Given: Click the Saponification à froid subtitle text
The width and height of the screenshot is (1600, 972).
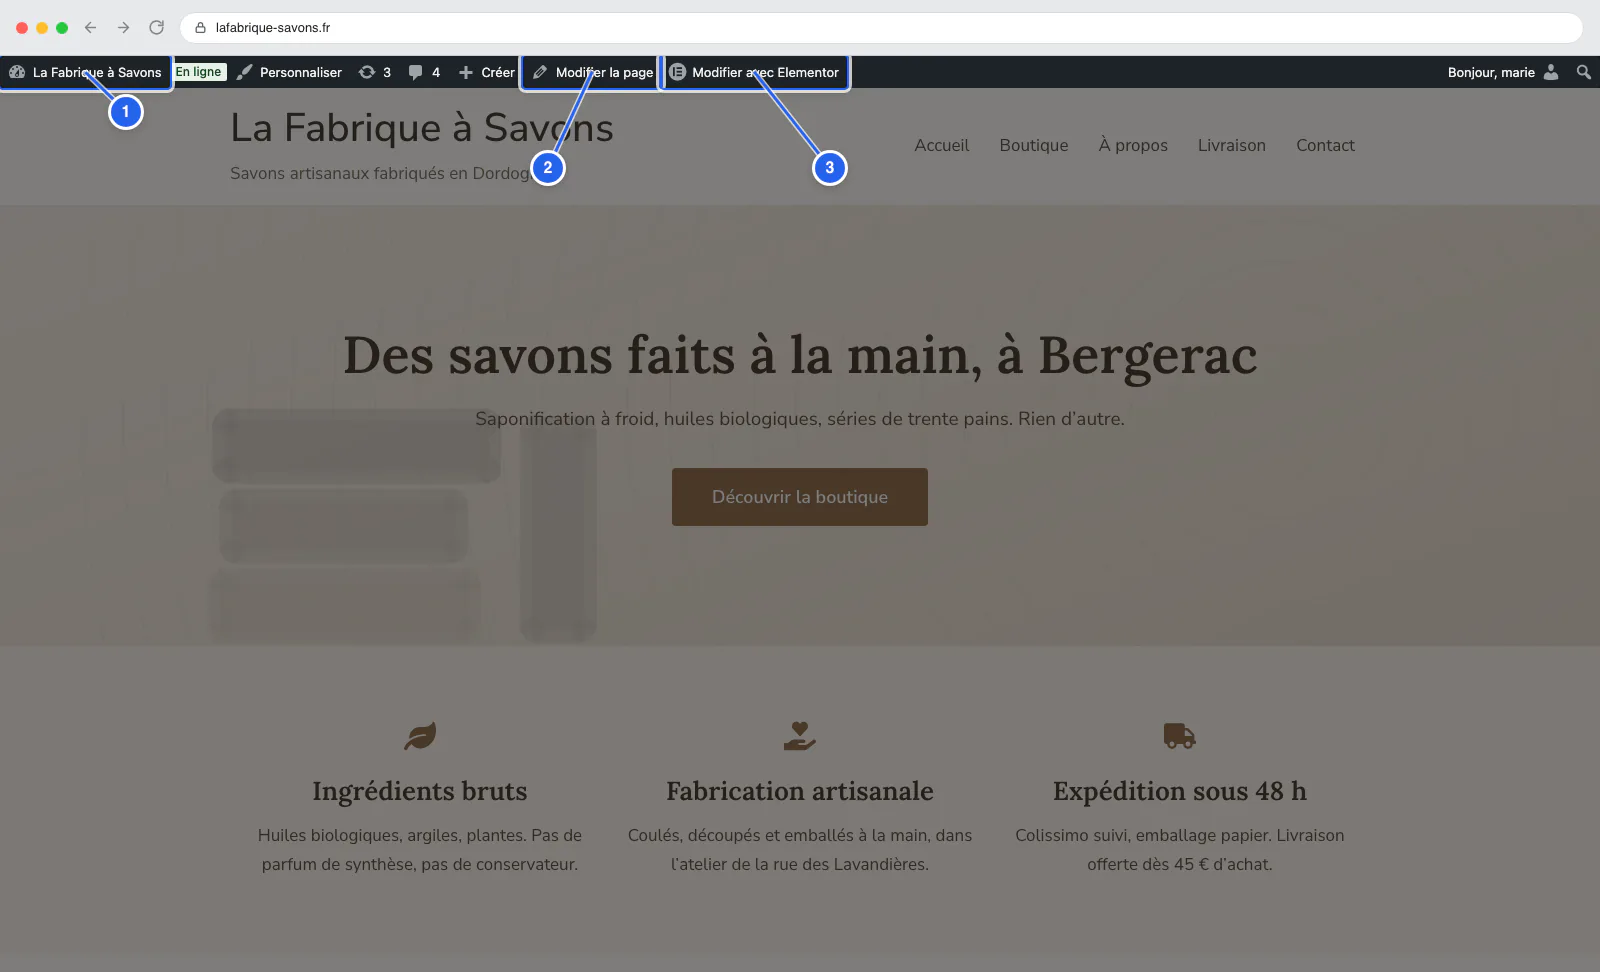Looking at the screenshot, I should click(x=800, y=419).
